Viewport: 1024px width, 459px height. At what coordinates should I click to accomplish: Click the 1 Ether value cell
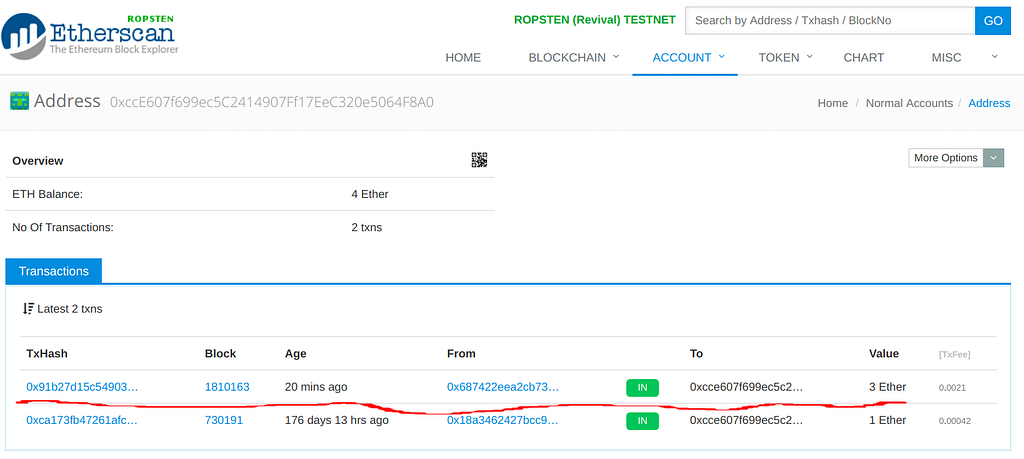coord(888,420)
